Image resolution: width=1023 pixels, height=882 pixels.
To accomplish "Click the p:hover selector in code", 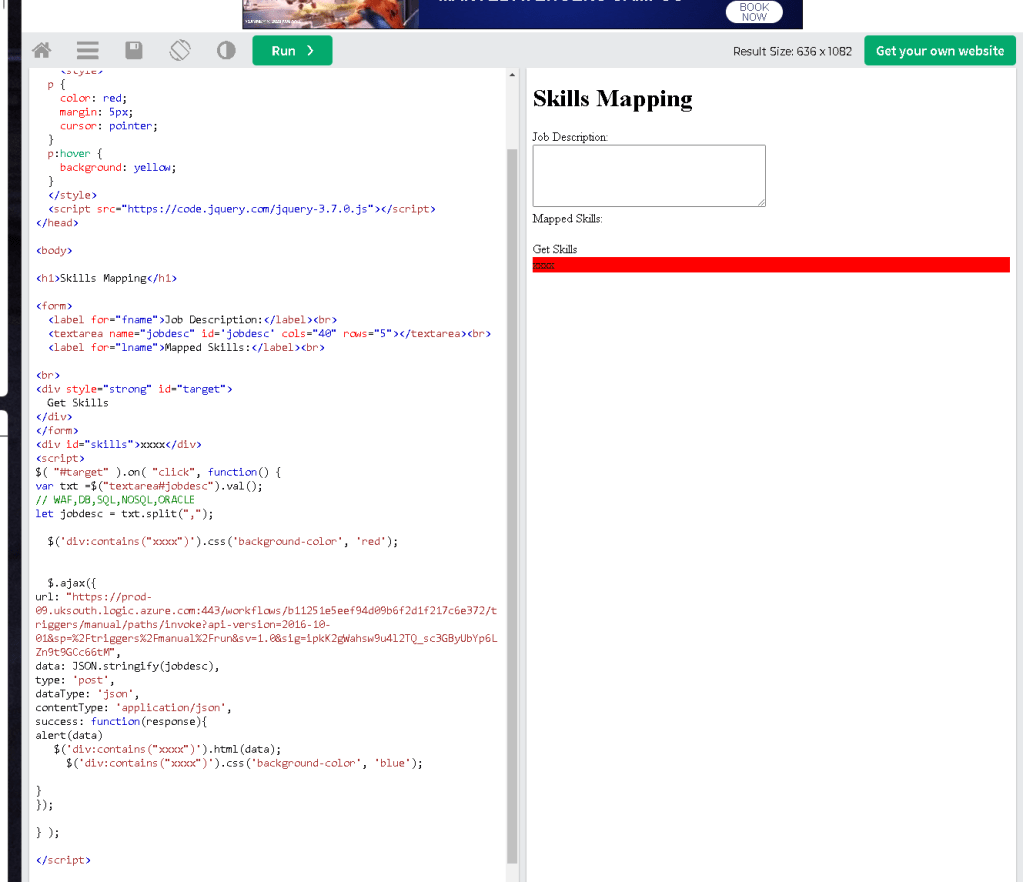I will 74,153.
